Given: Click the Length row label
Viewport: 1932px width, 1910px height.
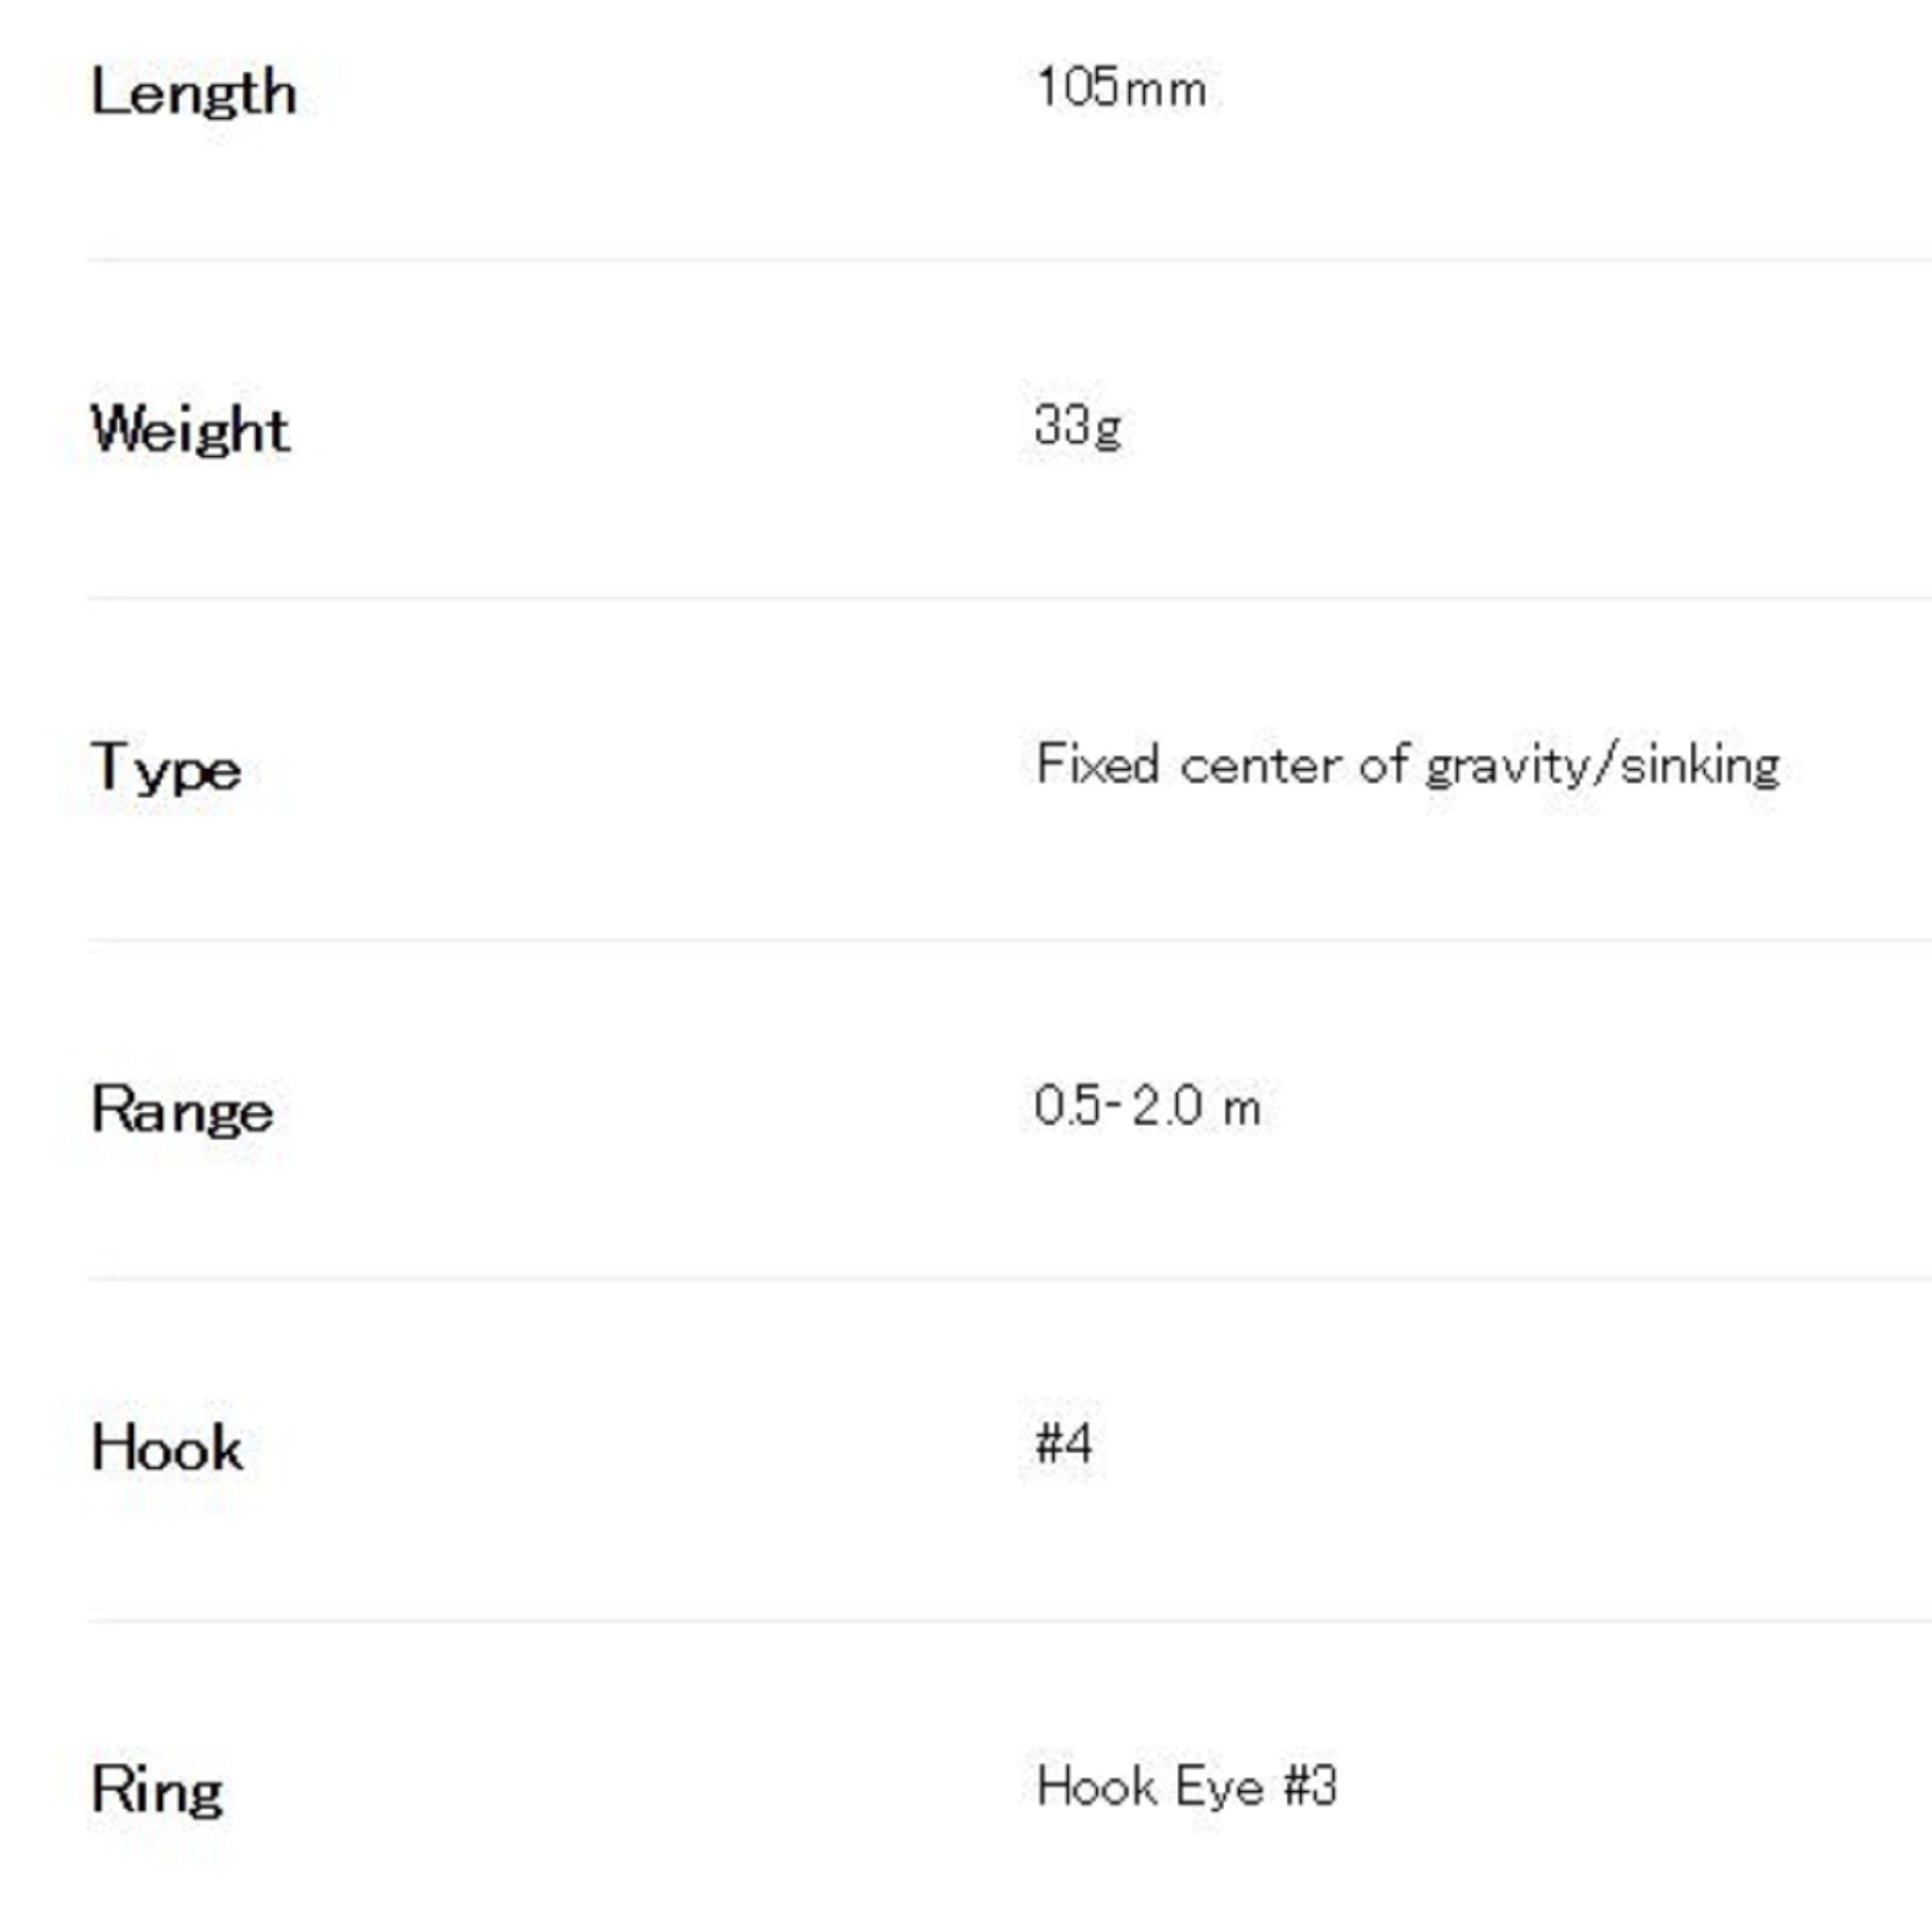Looking at the screenshot, I should tap(193, 93).
